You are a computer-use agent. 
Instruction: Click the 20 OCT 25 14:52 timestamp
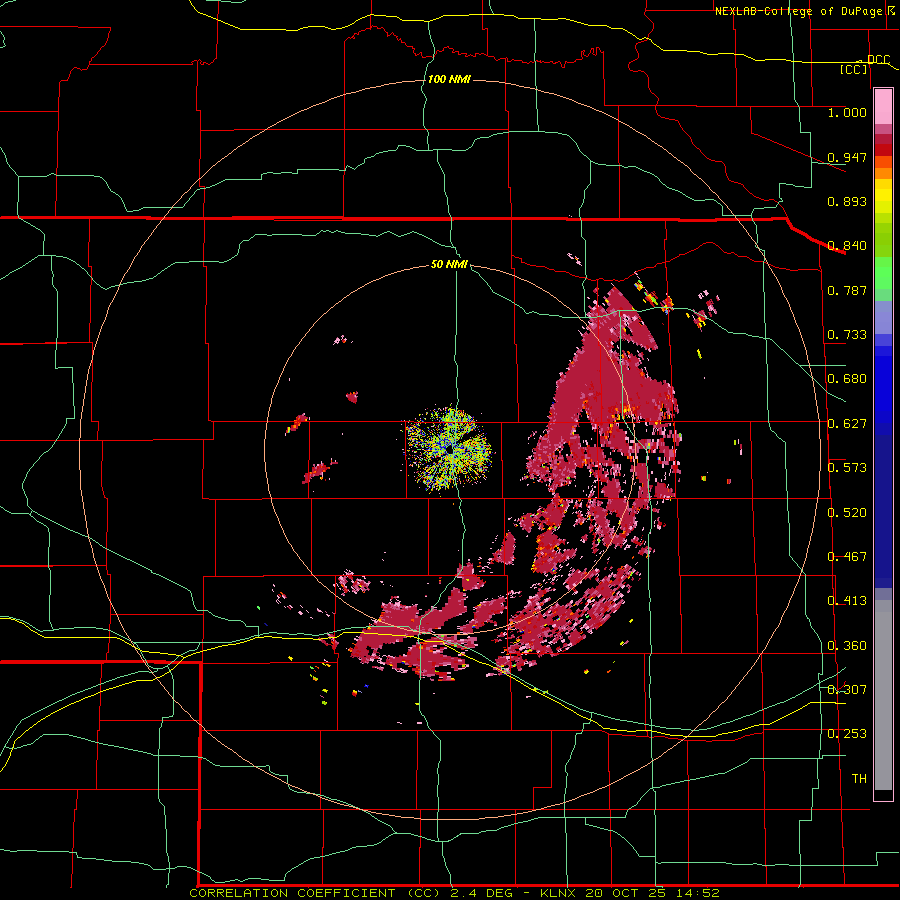[x=653, y=893]
